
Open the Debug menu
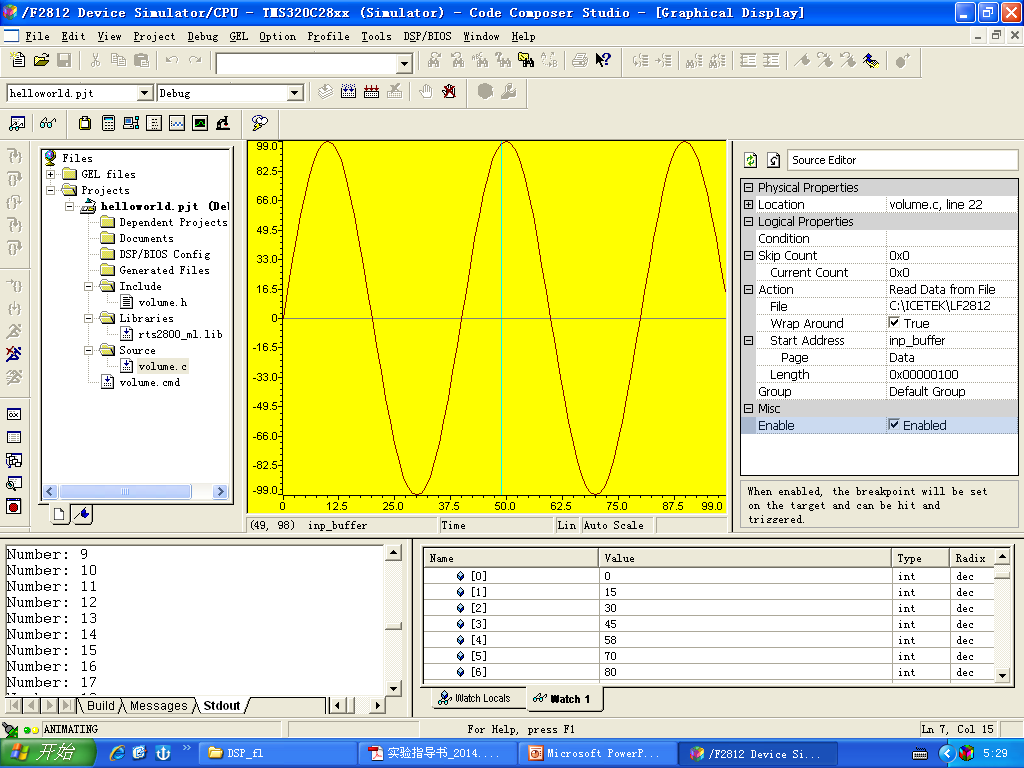click(202, 37)
